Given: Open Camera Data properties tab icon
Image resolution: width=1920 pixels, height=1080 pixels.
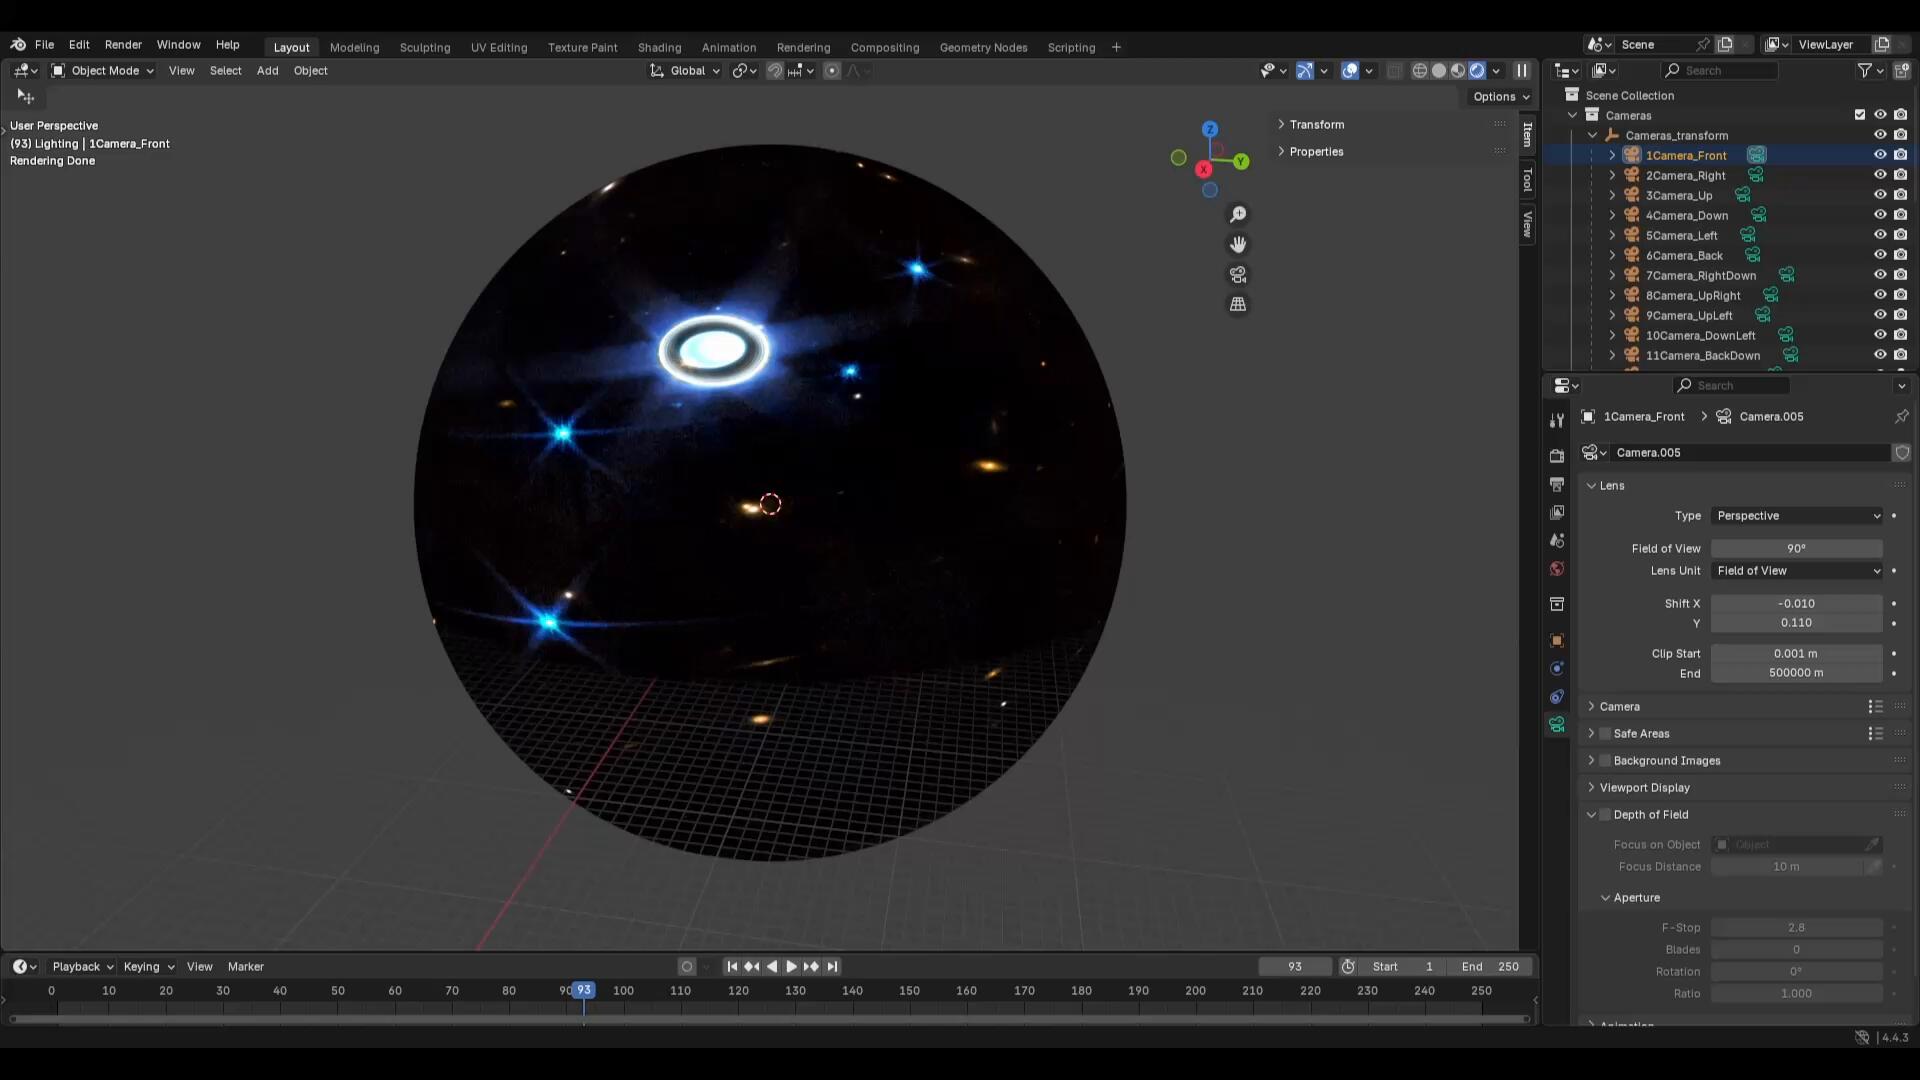Looking at the screenshot, I should coord(1557,724).
